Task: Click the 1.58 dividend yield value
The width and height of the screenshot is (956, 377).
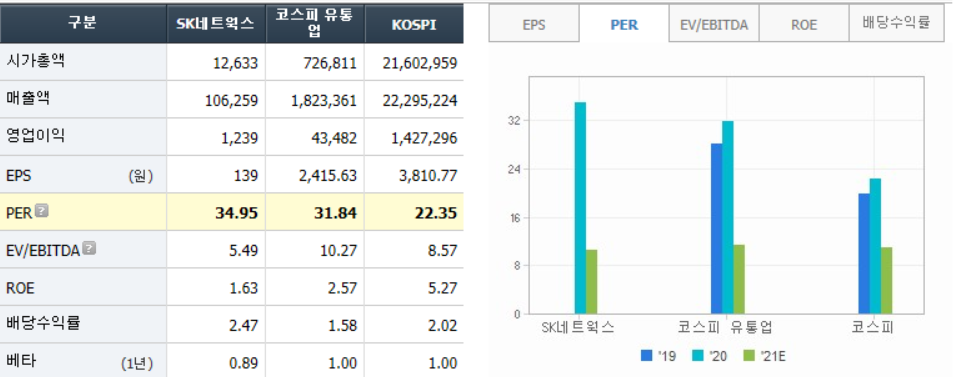Action: [x=342, y=325]
